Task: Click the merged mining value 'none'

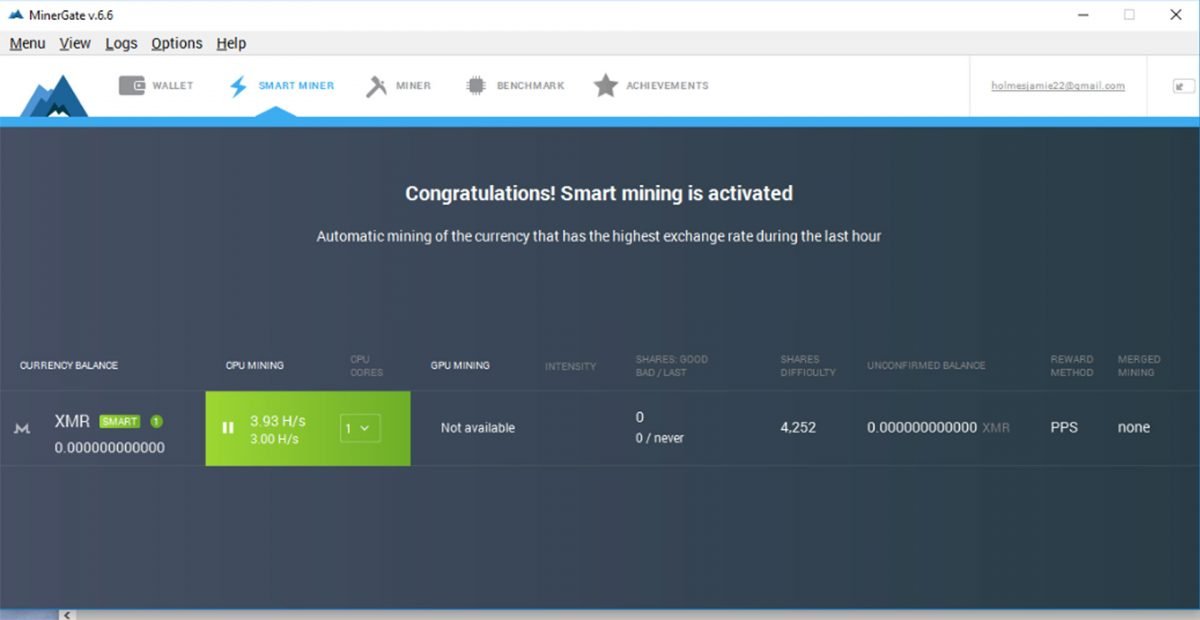Action: click(x=1134, y=427)
